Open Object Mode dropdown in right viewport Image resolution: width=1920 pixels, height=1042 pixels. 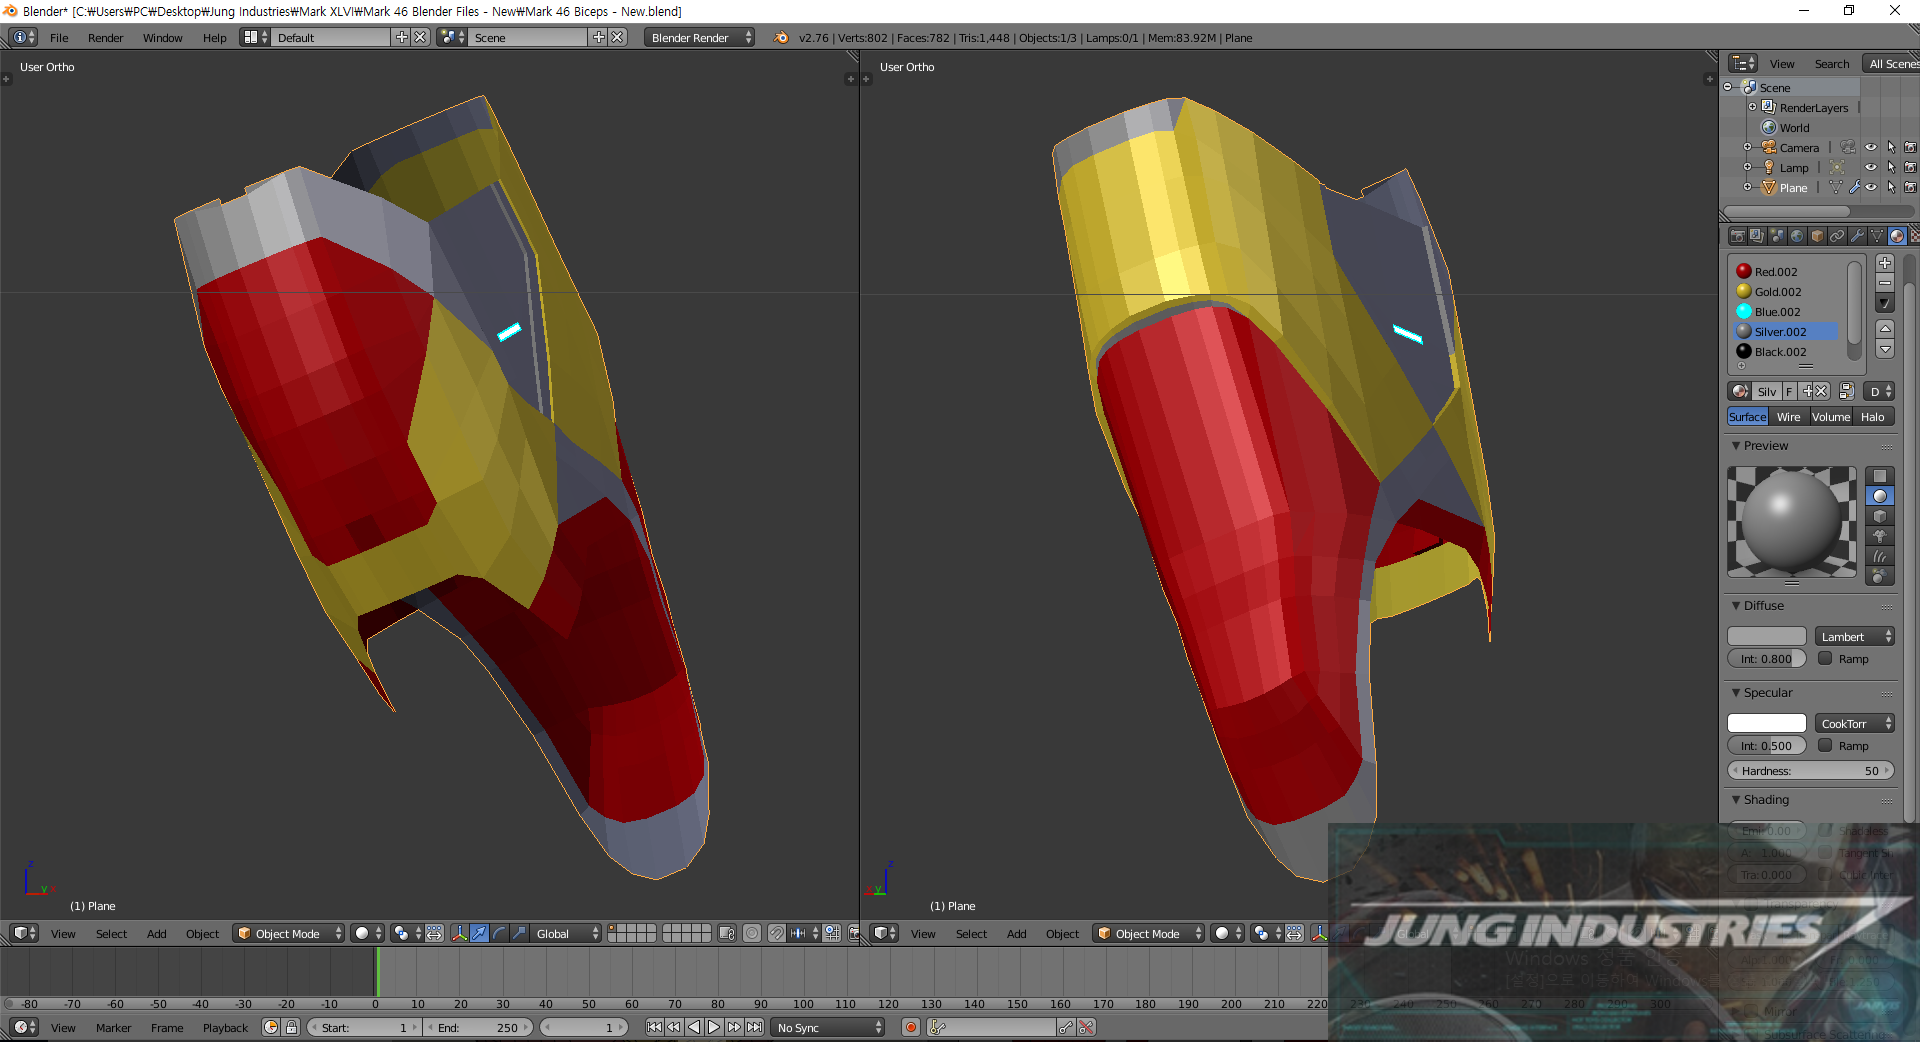pyautogui.click(x=1149, y=933)
